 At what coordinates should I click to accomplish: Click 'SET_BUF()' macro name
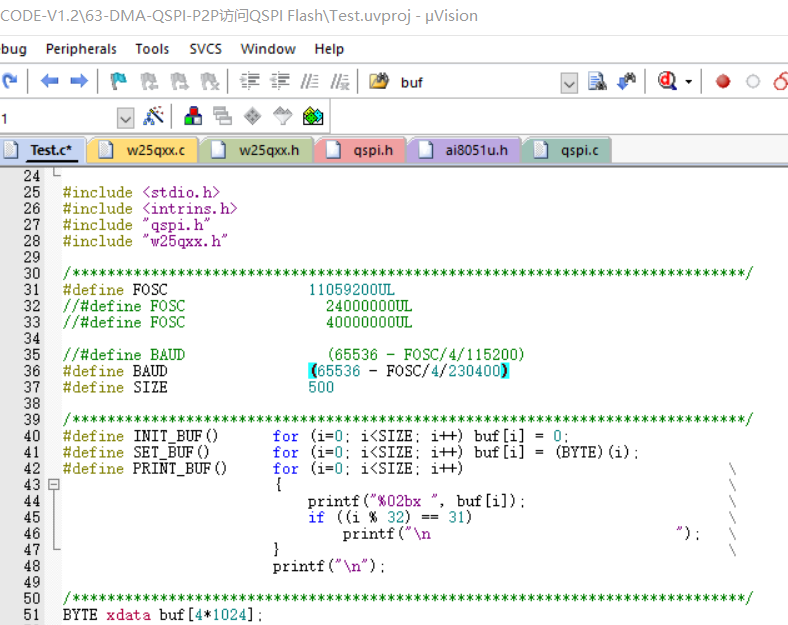click(171, 453)
